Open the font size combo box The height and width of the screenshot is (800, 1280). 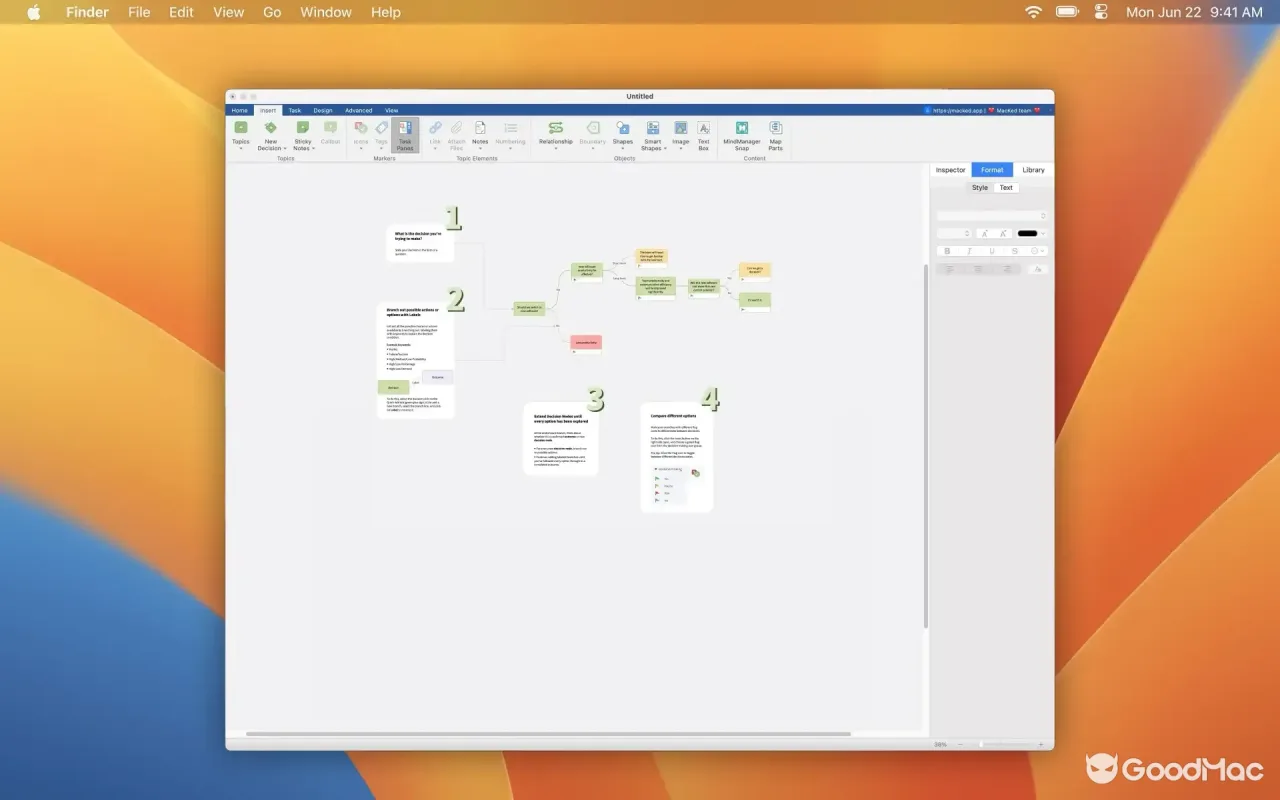pos(954,233)
